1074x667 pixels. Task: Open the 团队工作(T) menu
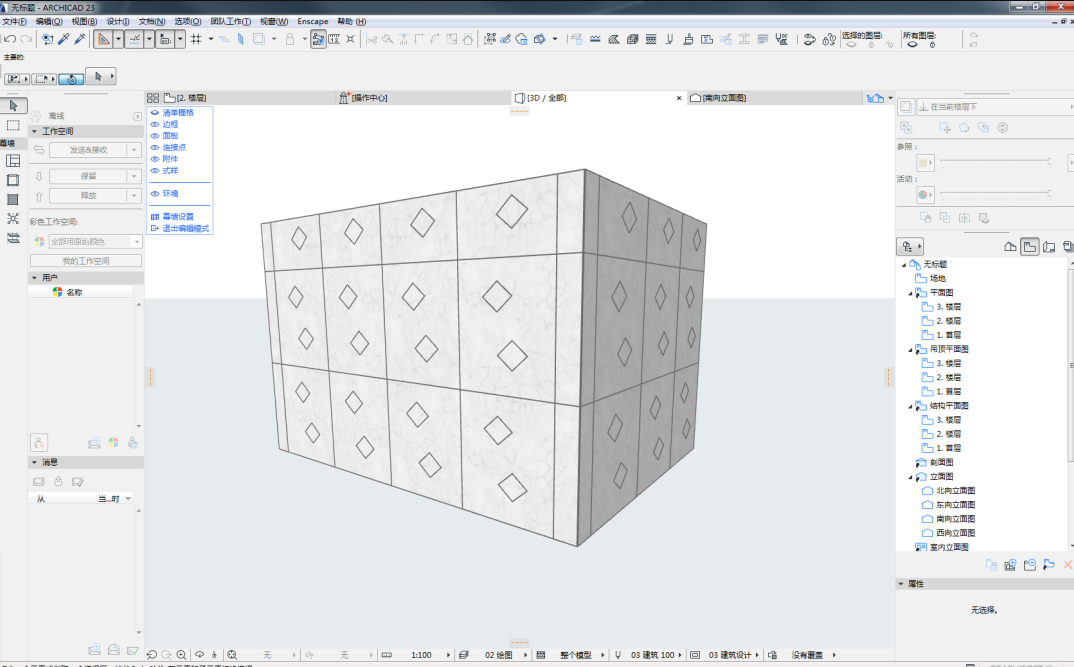[x=230, y=21]
